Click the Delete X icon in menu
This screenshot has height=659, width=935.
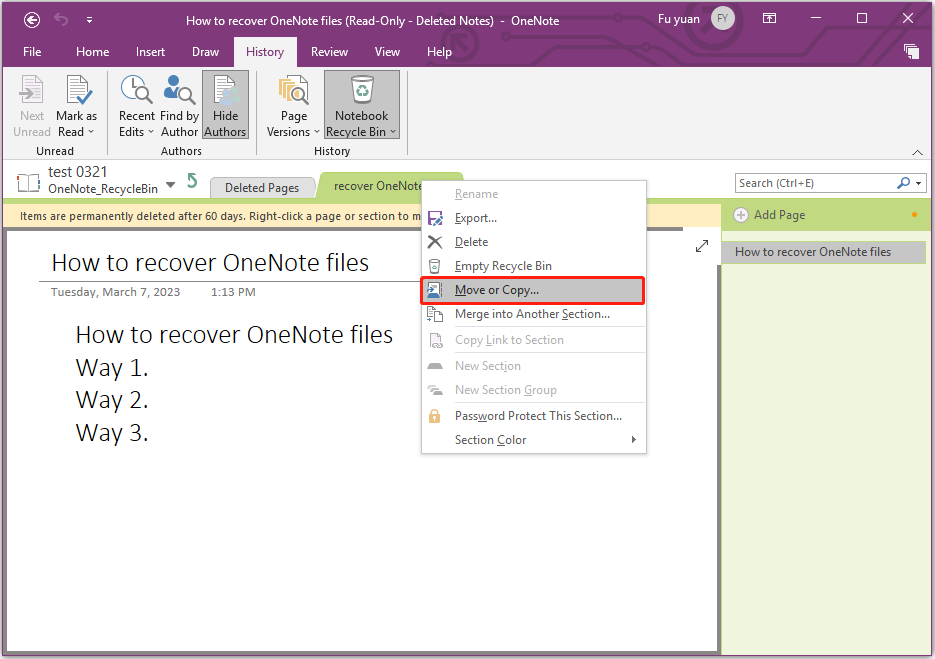point(435,242)
